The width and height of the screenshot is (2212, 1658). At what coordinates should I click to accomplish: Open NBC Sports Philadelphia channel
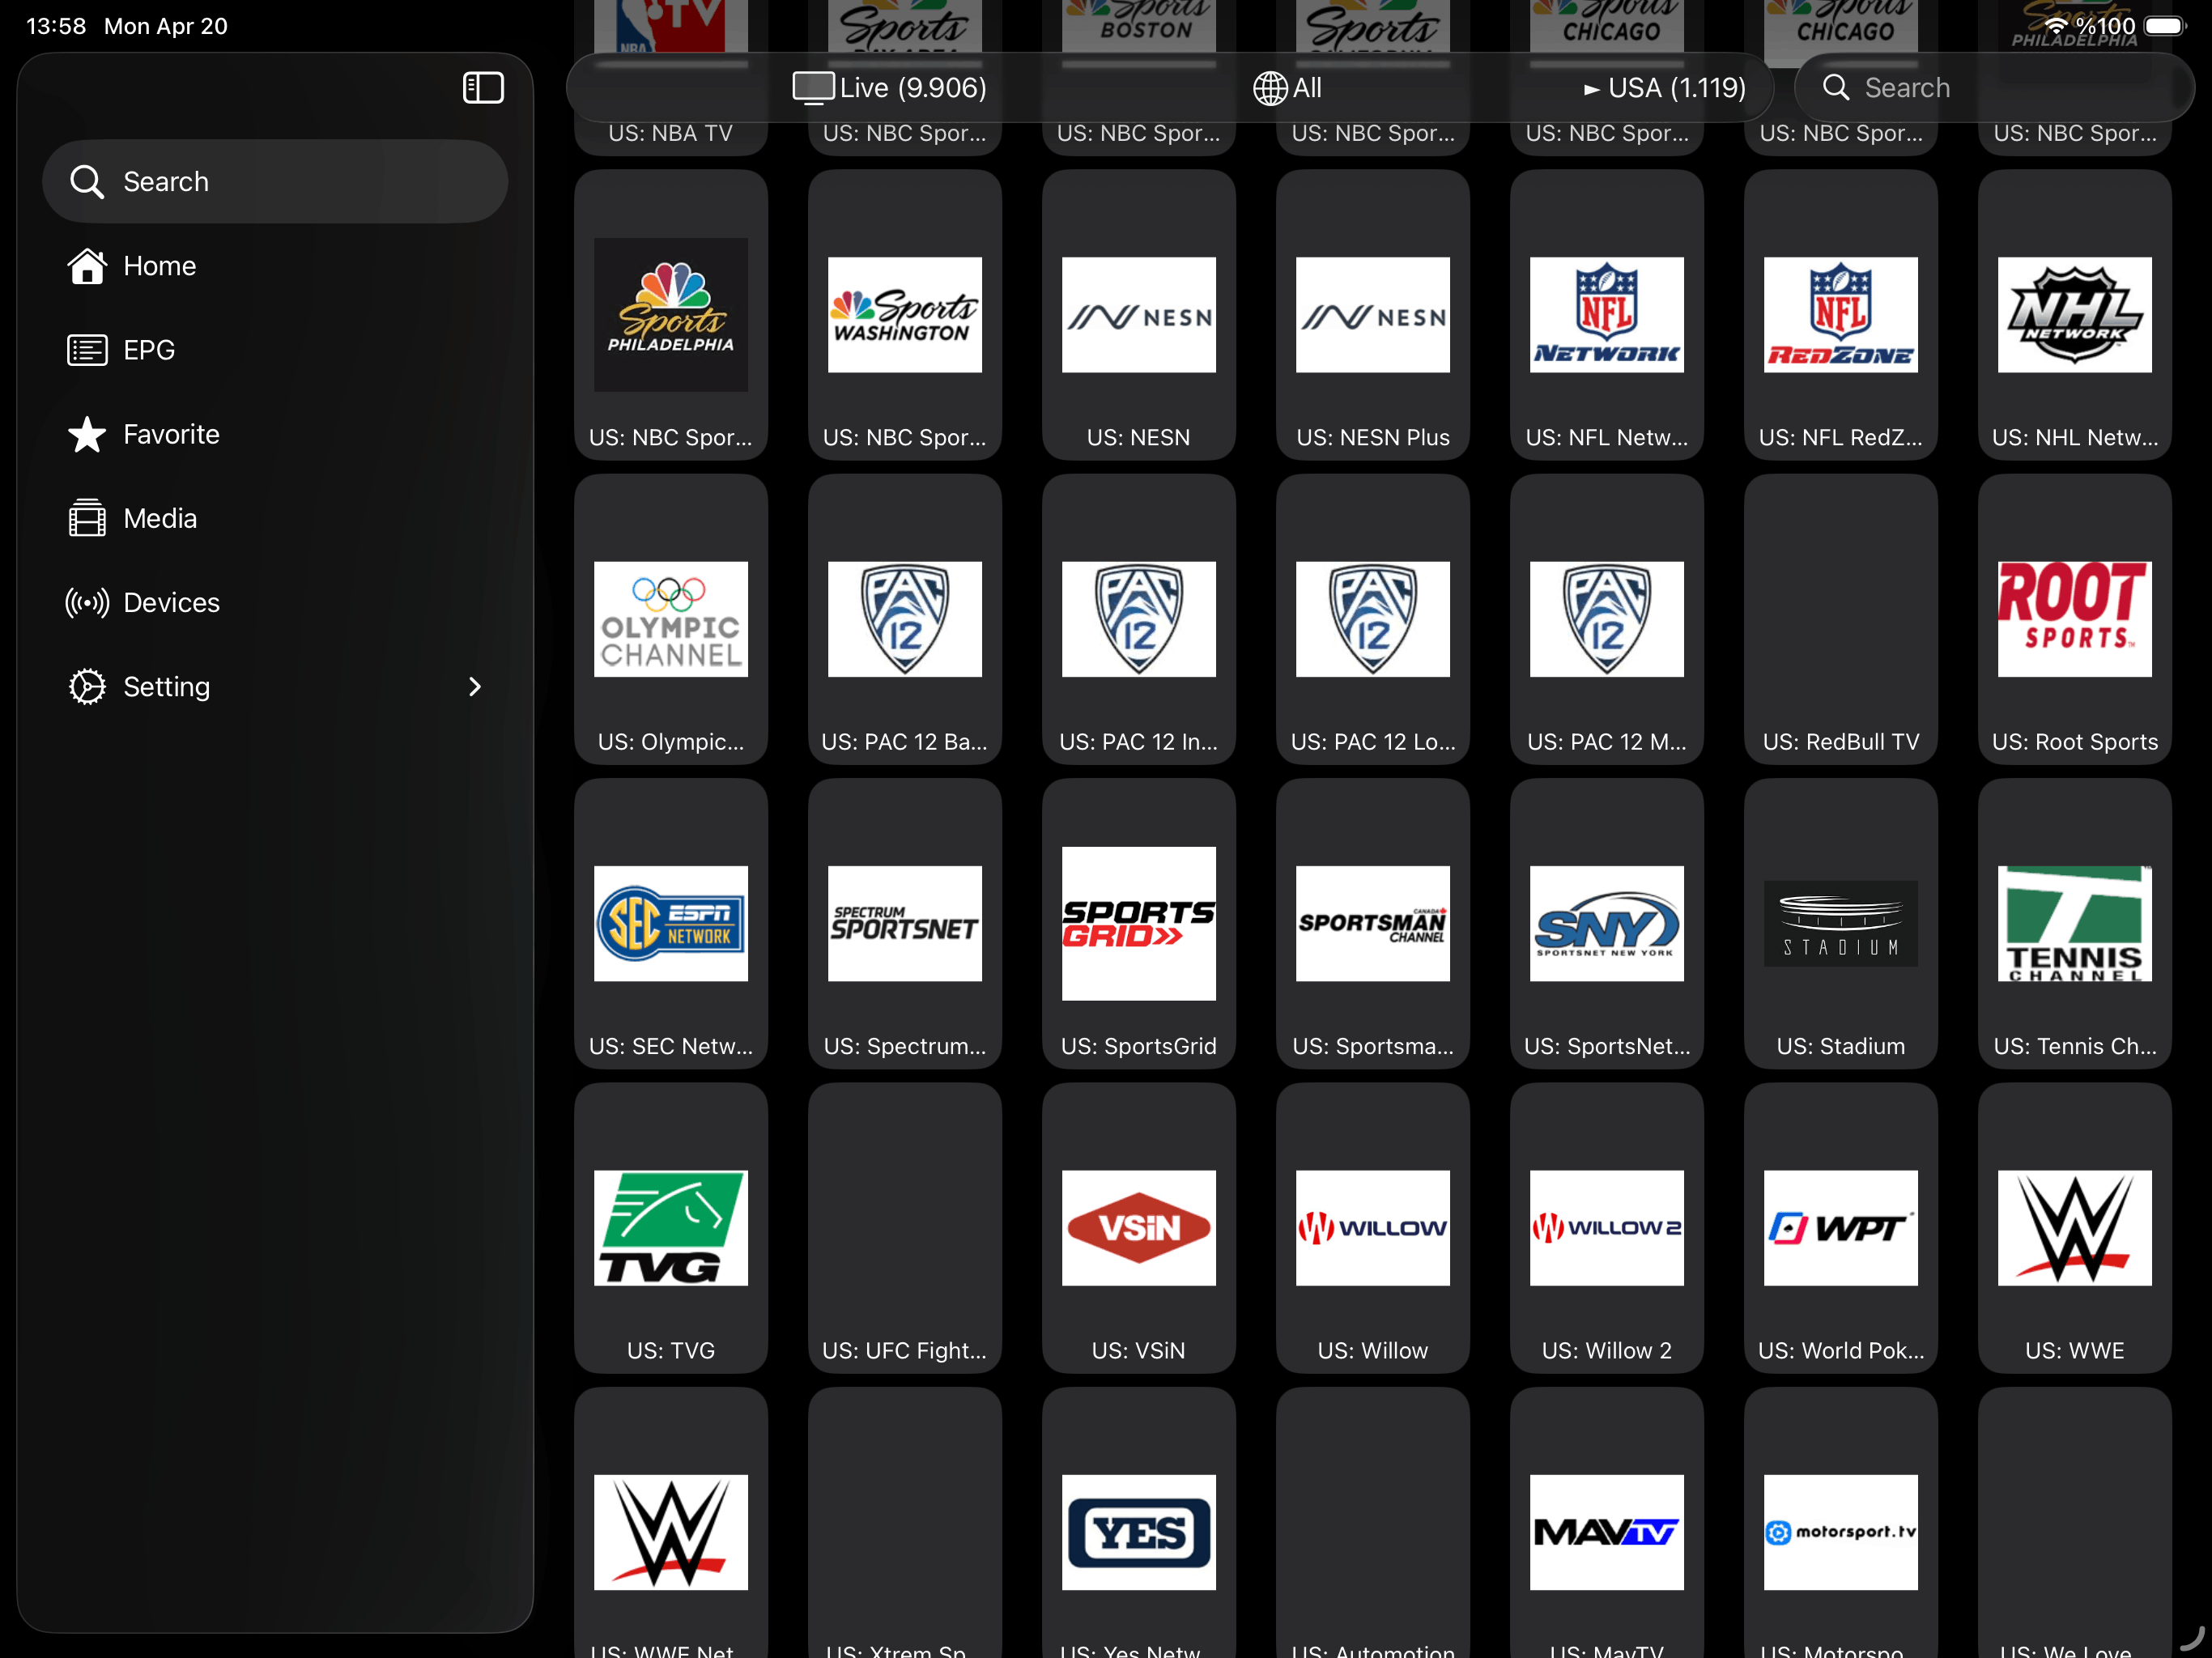(x=671, y=315)
